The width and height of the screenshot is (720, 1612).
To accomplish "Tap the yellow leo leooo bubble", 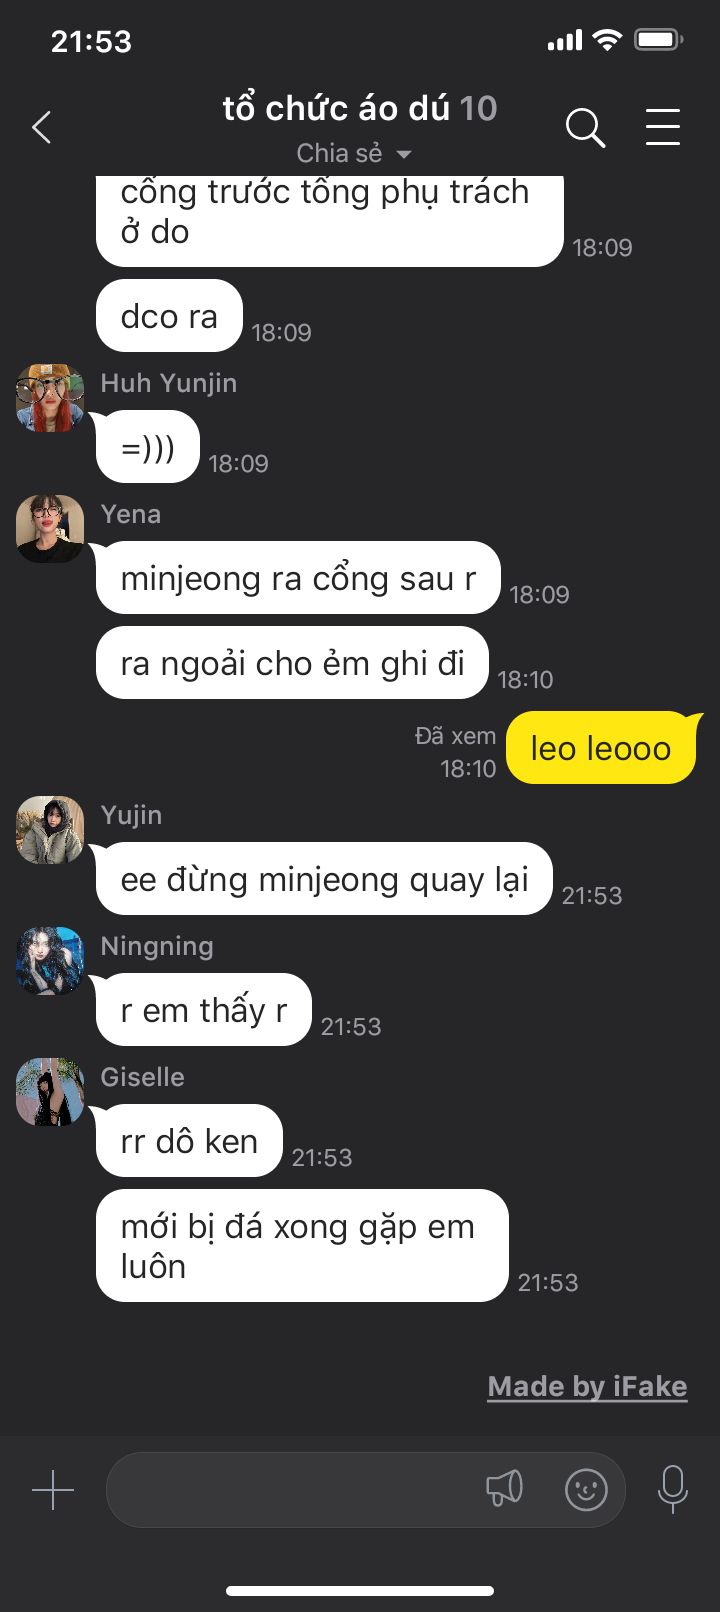I will (x=601, y=748).
